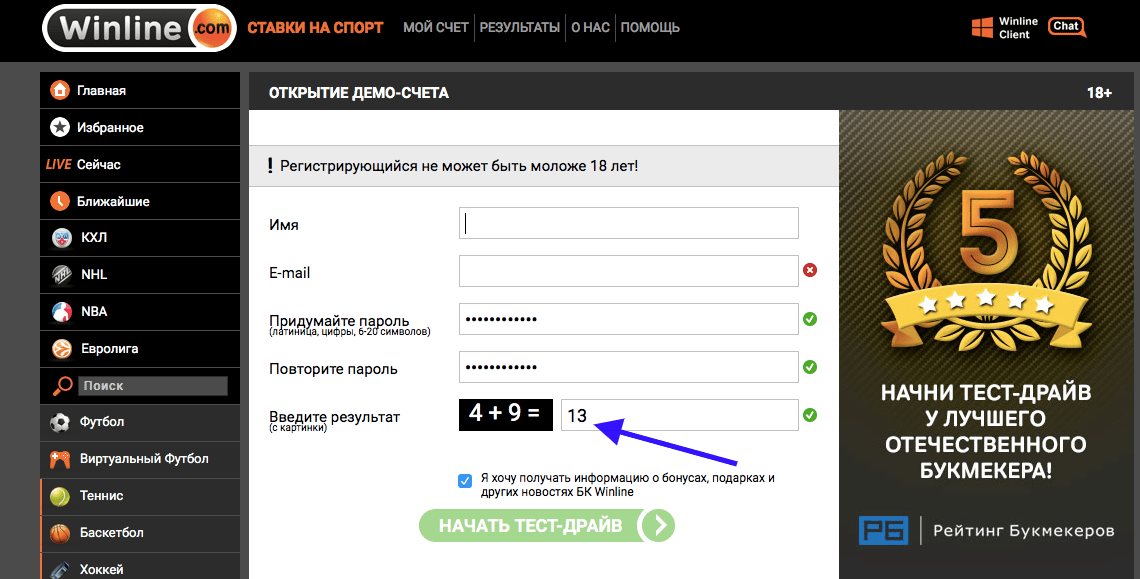Select Виртуальный Футбол in the sidebar
This screenshot has height=579, width=1140.
[x=140, y=459]
